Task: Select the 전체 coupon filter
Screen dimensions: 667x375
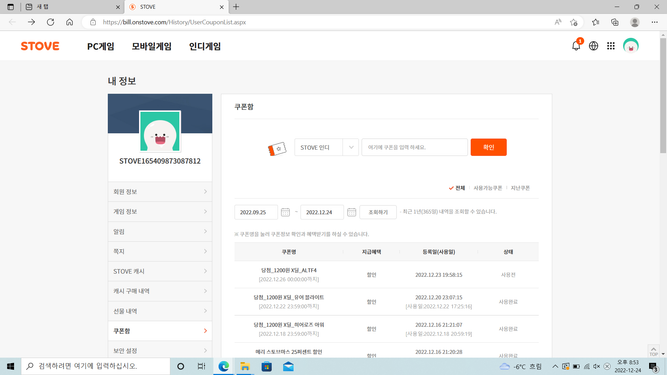Action: coord(457,188)
